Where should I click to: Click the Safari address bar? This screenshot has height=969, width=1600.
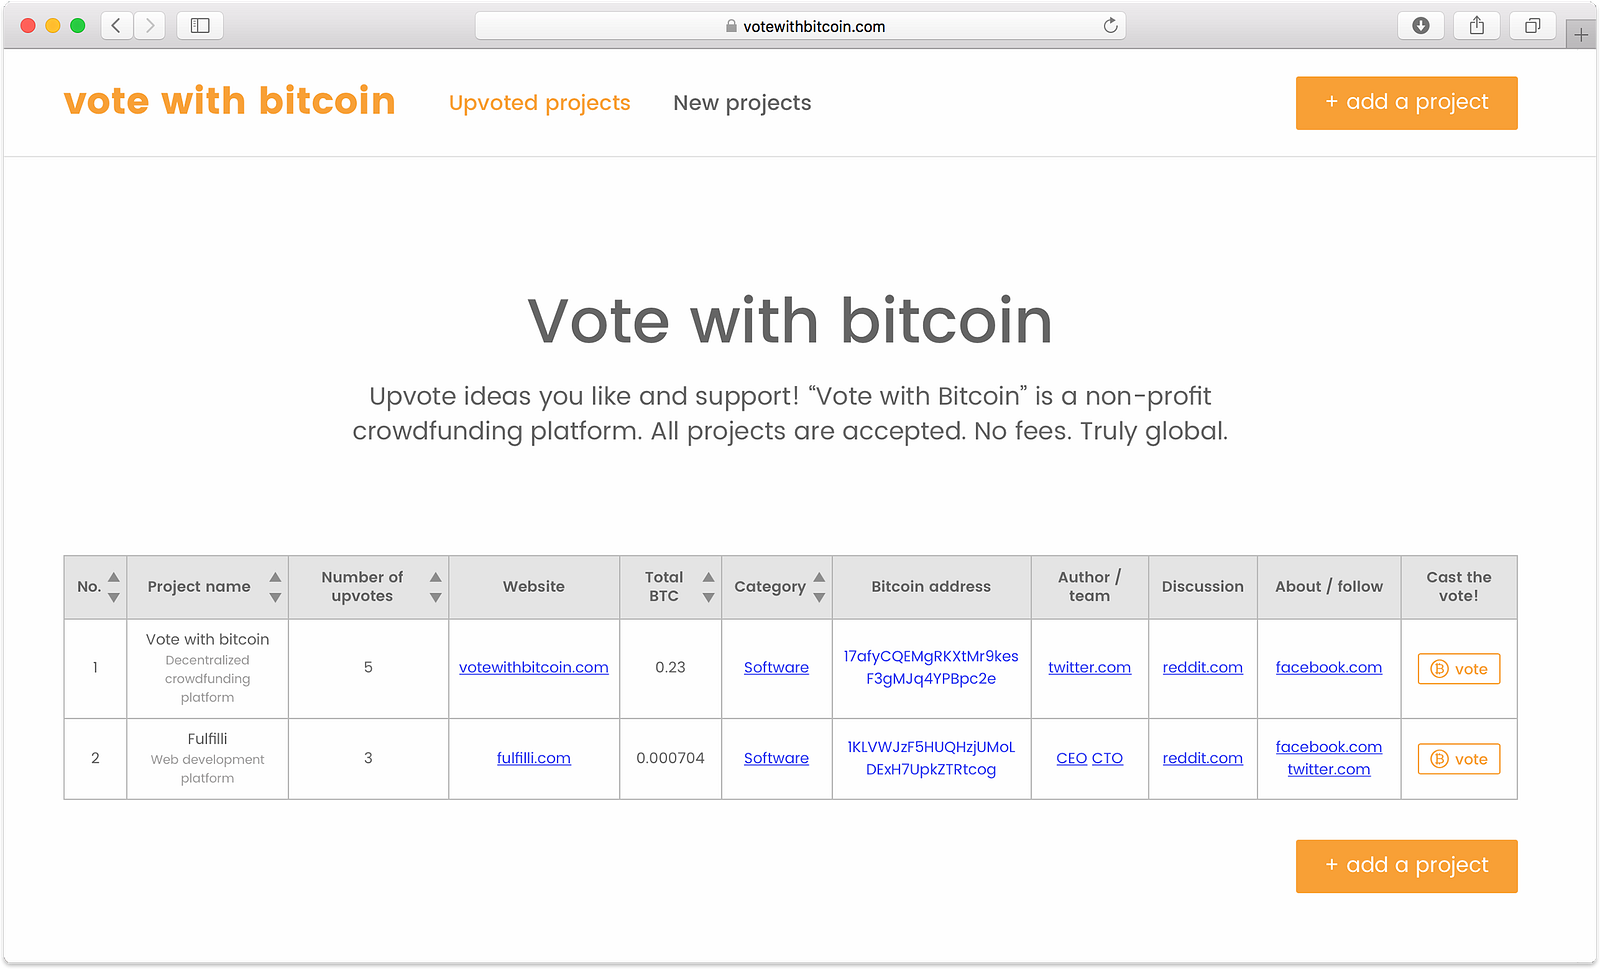point(800,26)
